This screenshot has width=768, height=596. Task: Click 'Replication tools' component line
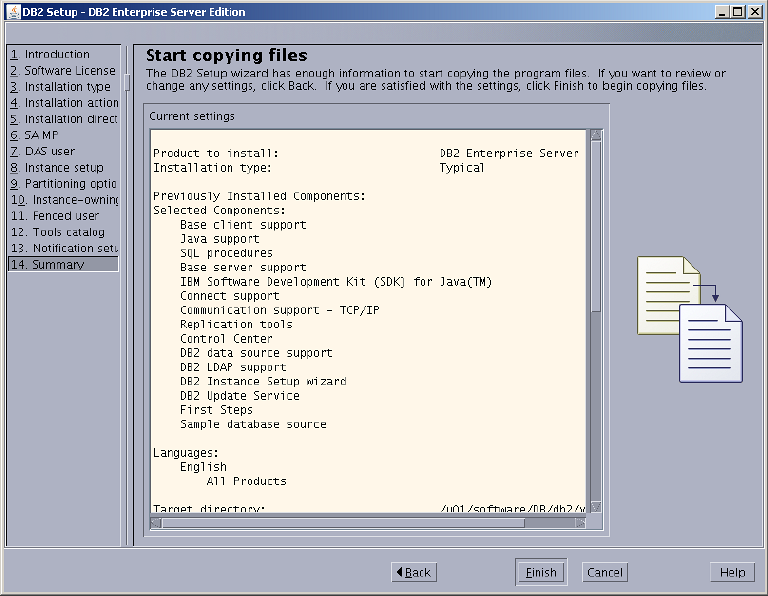coord(236,324)
